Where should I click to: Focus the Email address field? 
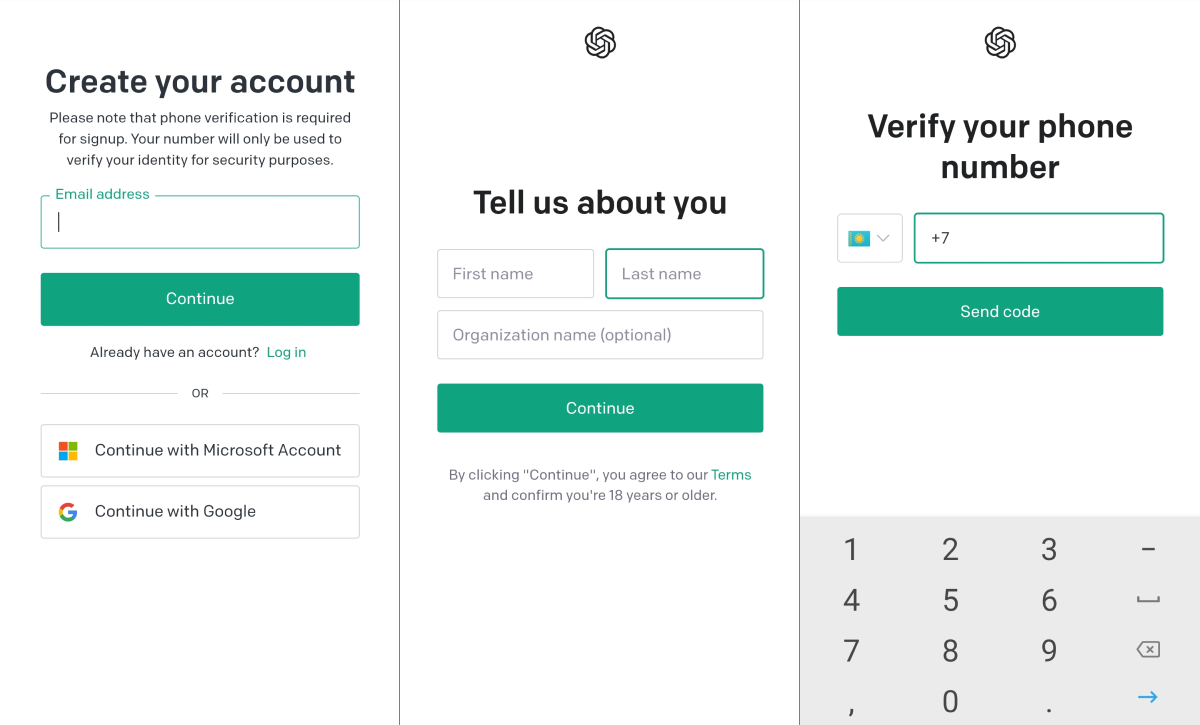pos(200,222)
